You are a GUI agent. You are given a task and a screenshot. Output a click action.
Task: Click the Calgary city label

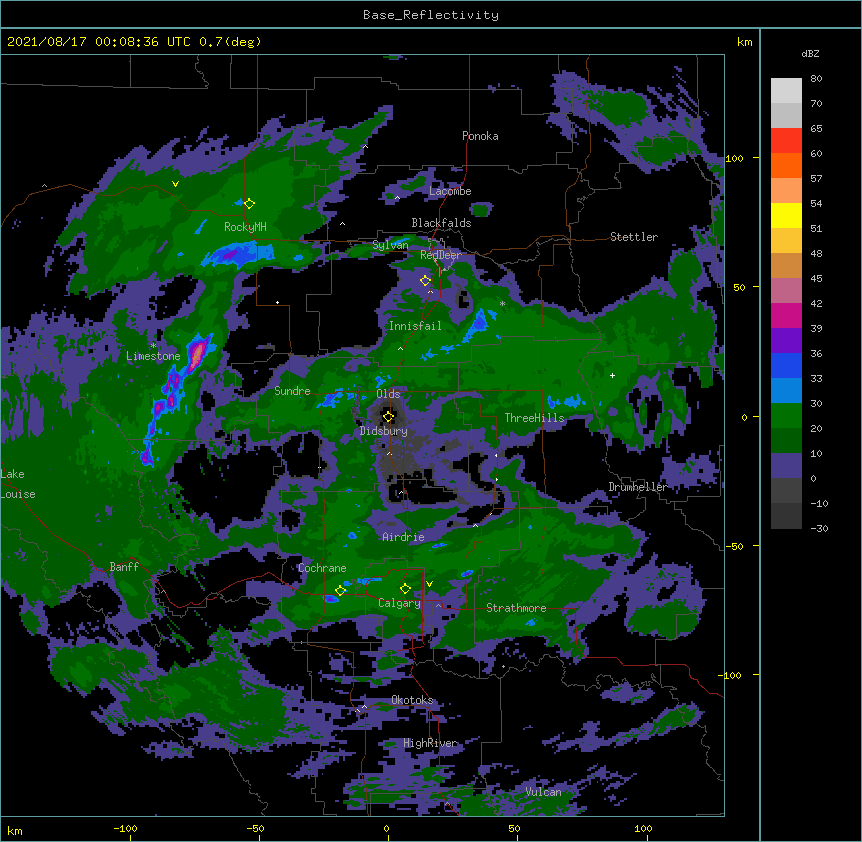coord(399,603)
